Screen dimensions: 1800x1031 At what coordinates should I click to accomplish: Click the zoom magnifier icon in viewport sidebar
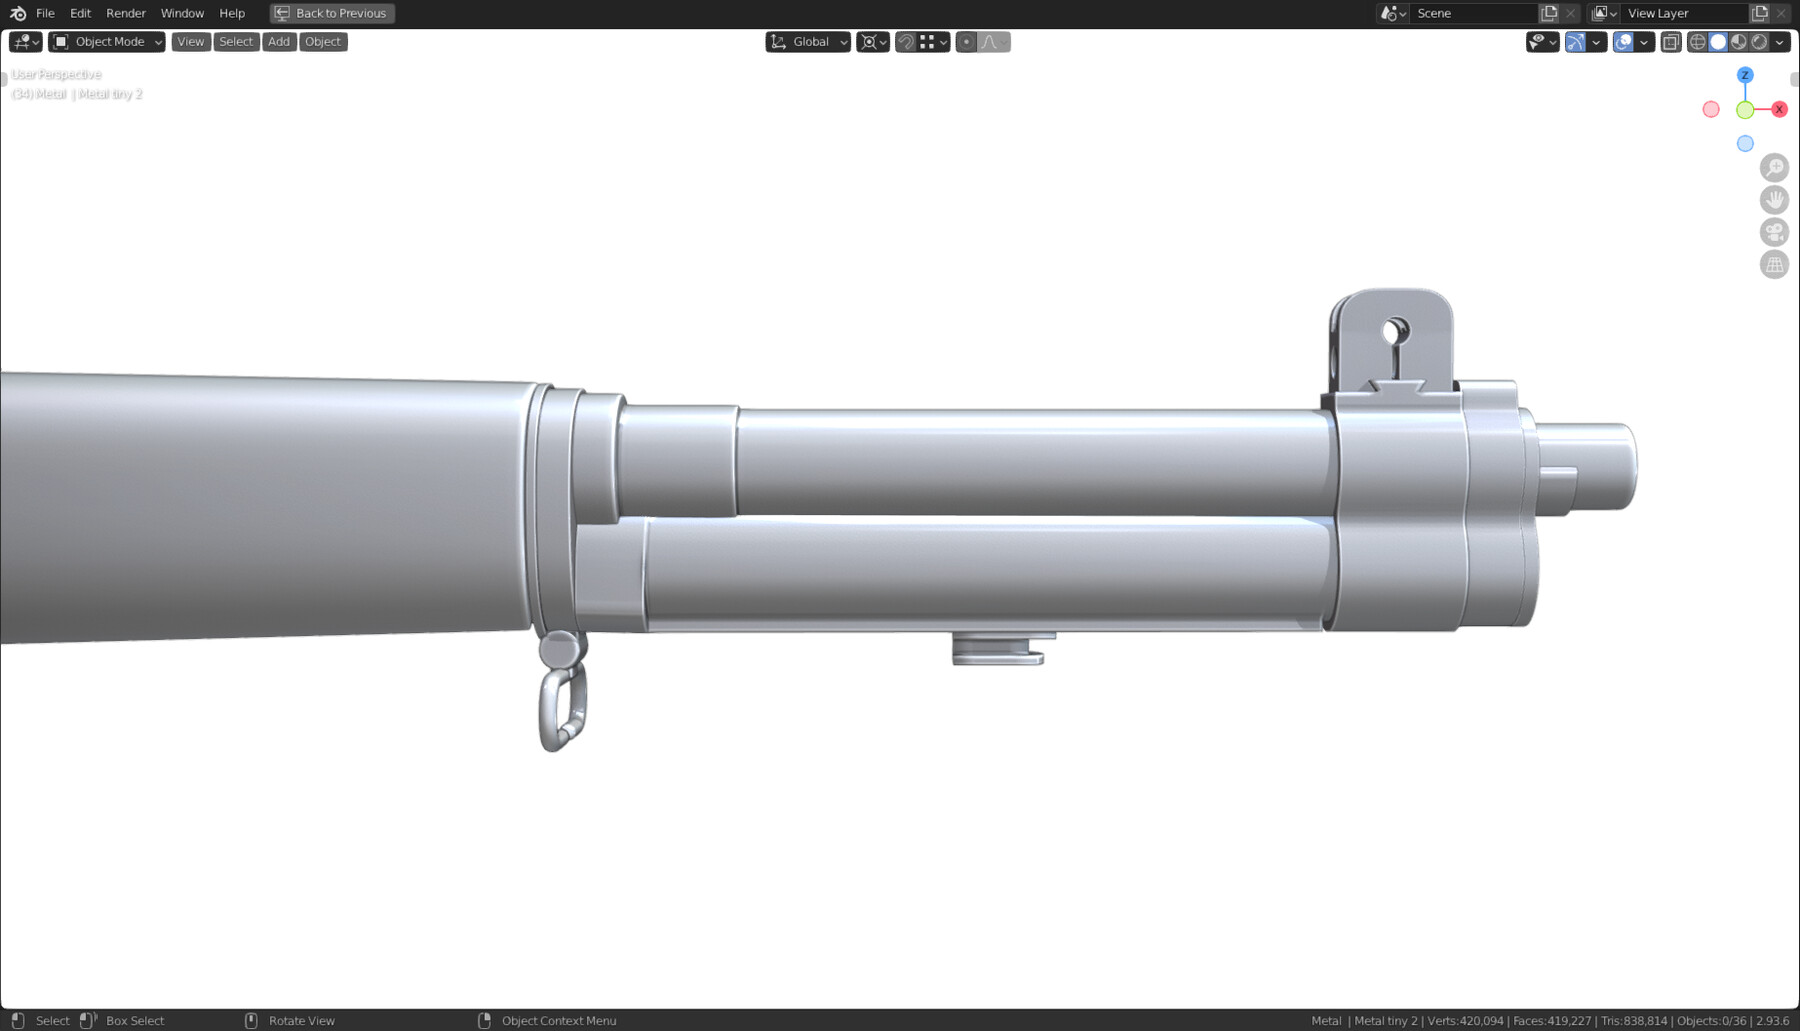[x=1774, y=167]
